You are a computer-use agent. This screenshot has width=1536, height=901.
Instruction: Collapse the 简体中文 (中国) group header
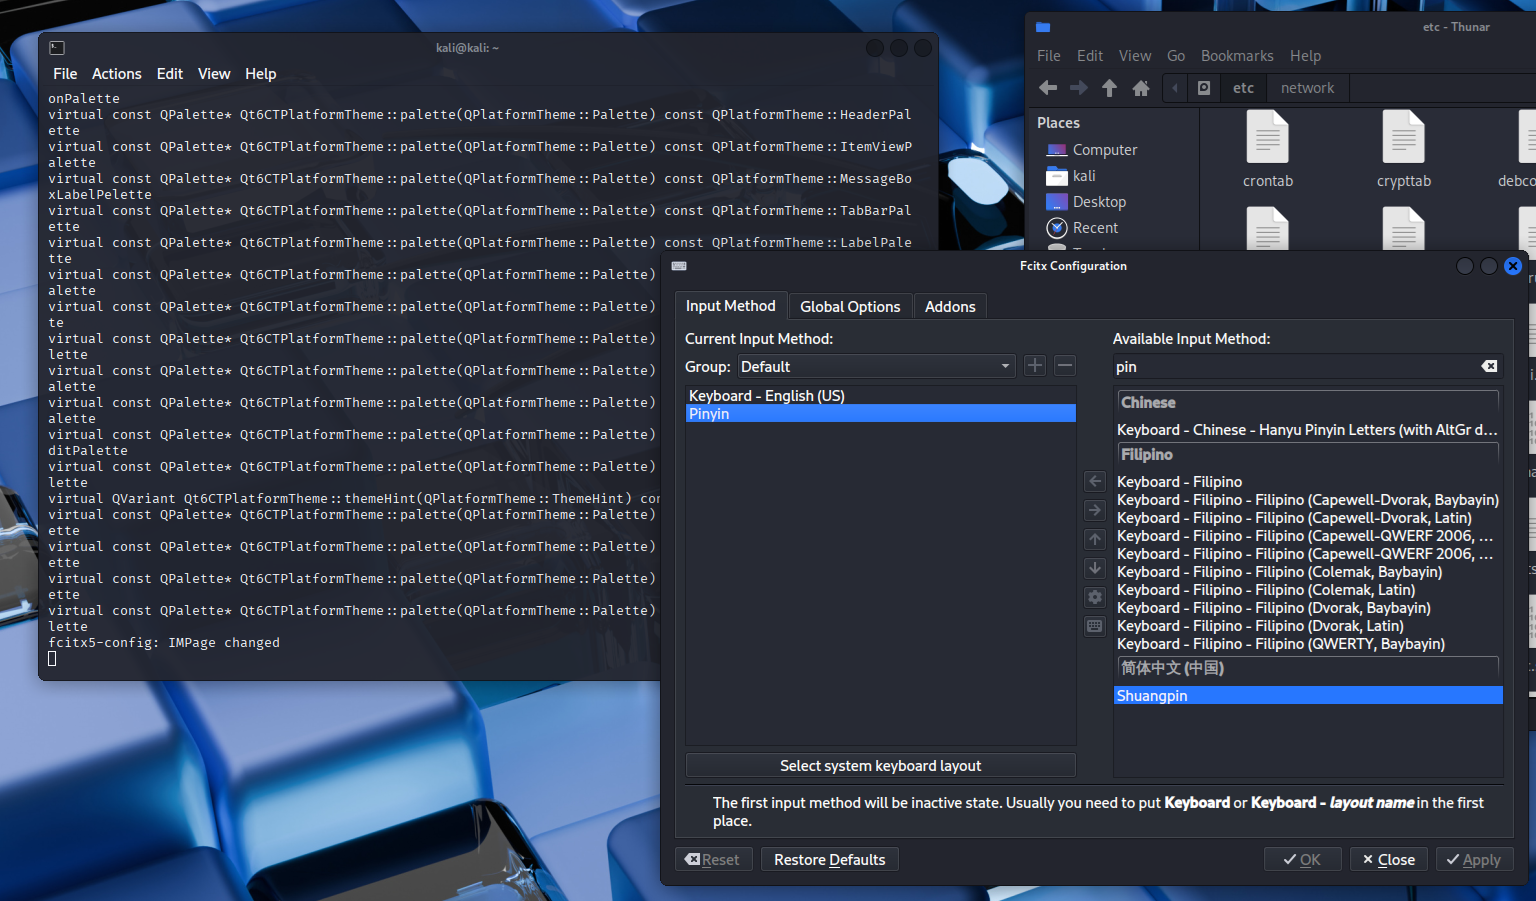pos(1308,668)
